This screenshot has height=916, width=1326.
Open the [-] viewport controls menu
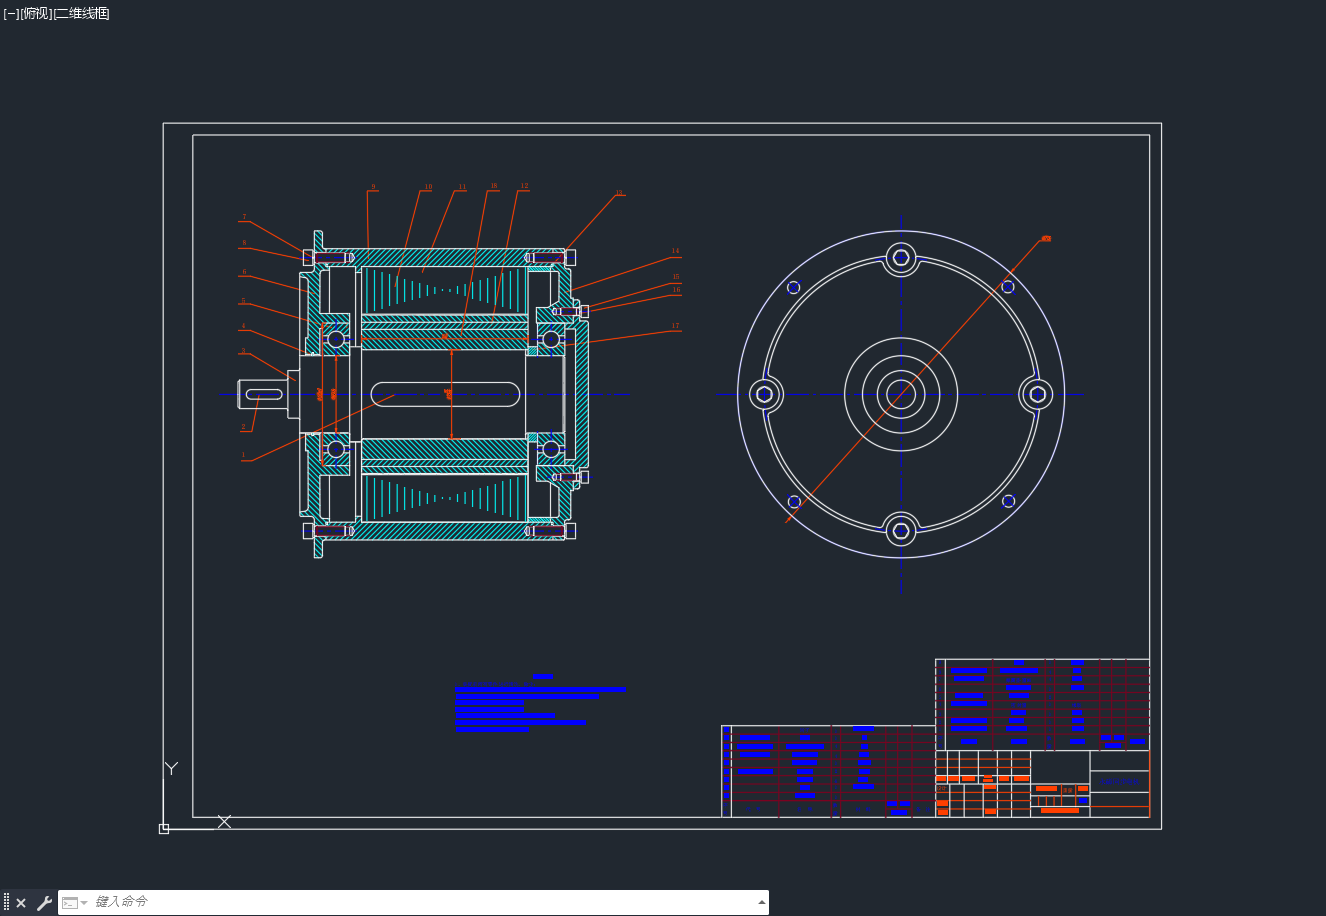(x=11, y=13)
